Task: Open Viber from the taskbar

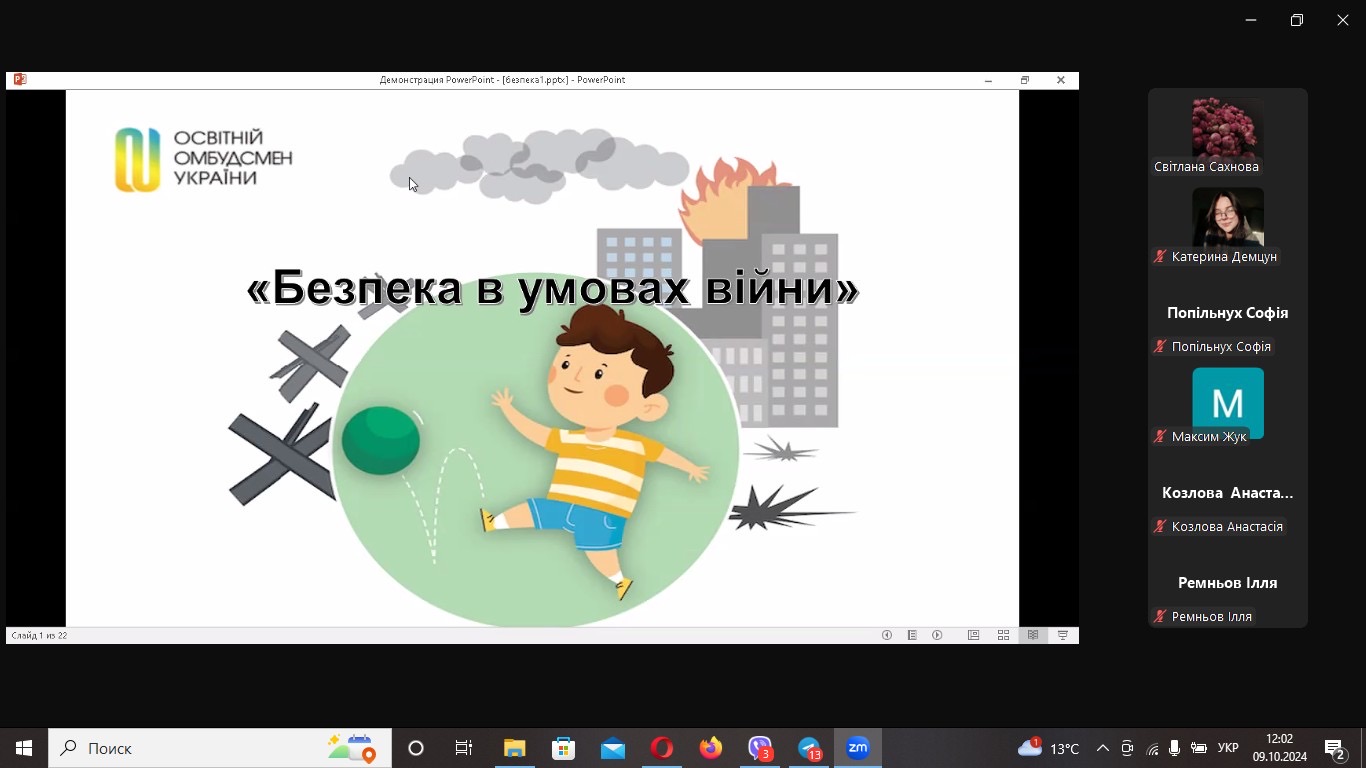Action: pyautogui.click(x=760, y=748)
